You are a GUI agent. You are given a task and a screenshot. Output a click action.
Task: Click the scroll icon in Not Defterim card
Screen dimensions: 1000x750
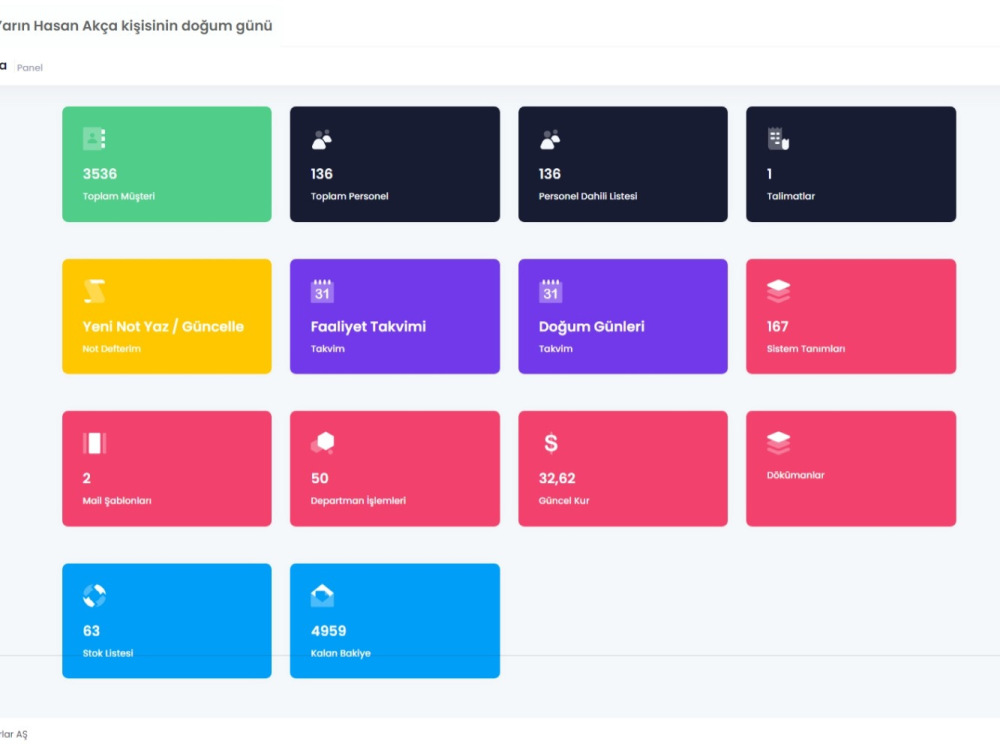(x=94, y=291)
